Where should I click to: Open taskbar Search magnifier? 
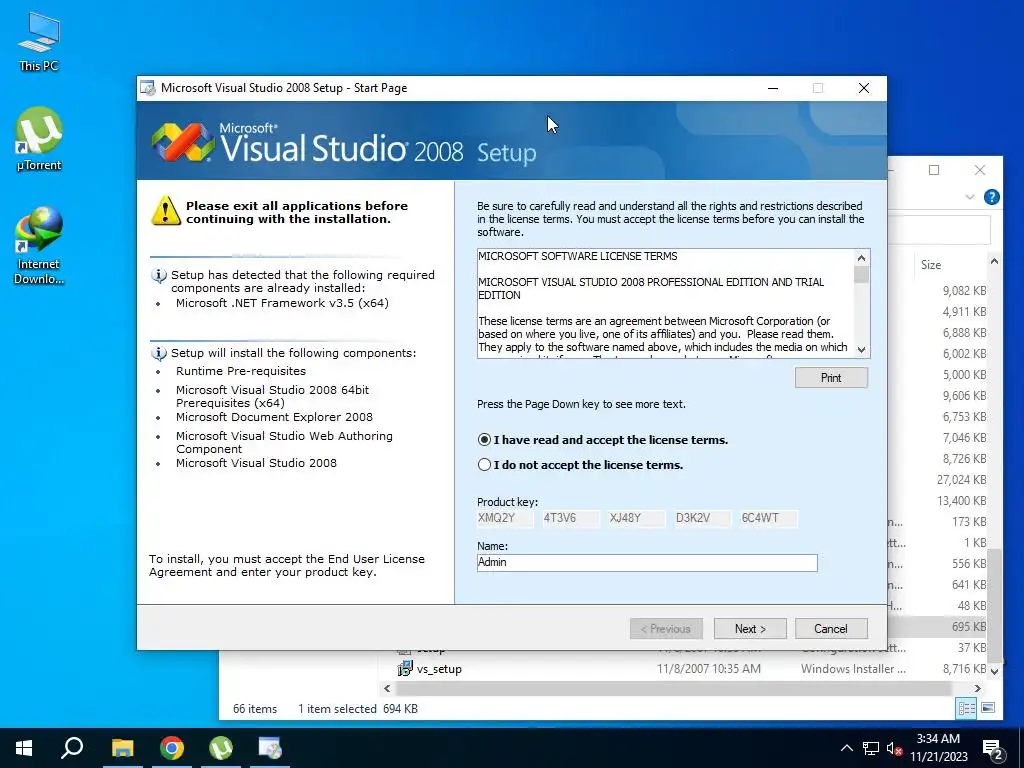pyautogui.click(x=72, y=748)
